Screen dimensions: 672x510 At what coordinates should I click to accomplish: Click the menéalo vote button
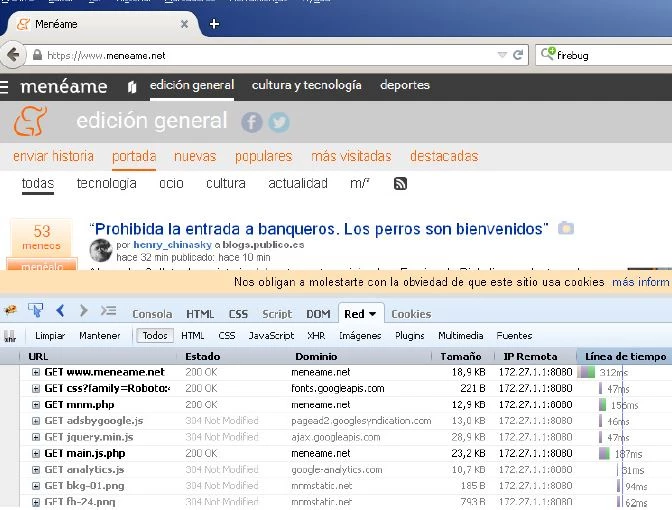[x=42, y=265]
